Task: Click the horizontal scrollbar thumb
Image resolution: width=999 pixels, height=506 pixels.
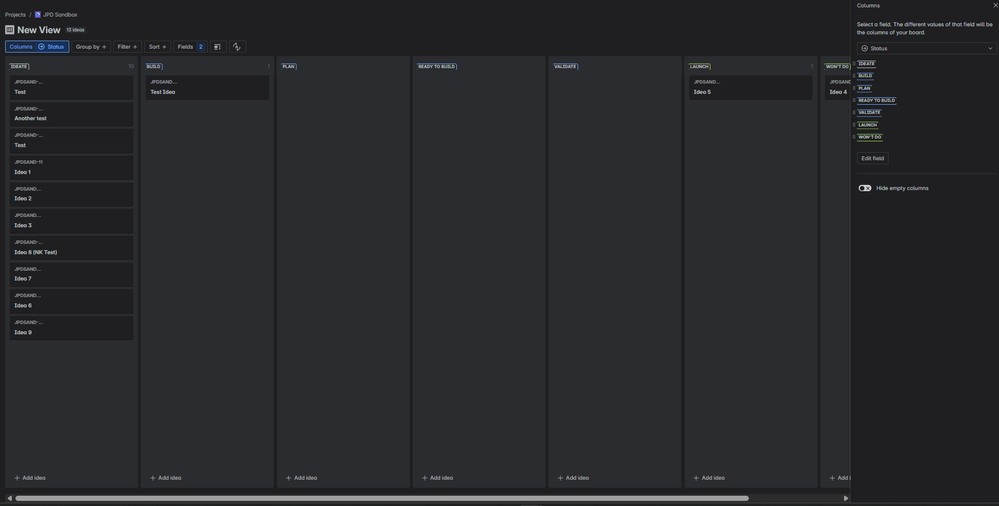Action: click(382, 498)
